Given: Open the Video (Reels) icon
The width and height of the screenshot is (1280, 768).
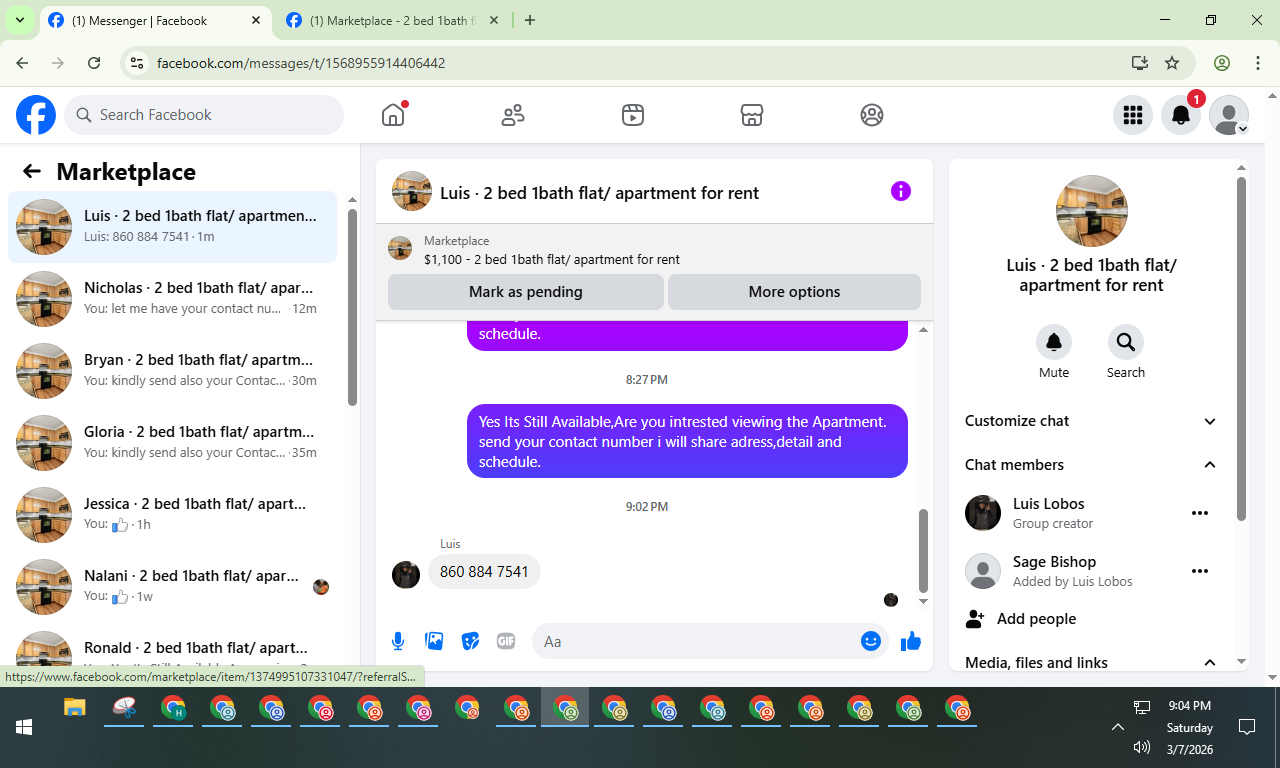Looking at the screenshot, I should (632, 115).
